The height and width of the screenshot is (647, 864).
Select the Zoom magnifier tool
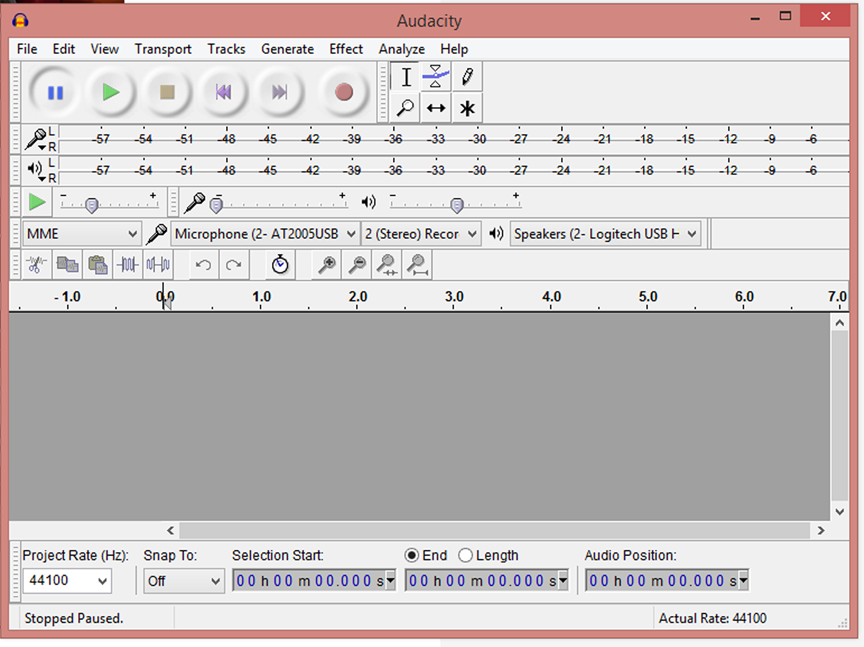(406, 107)
